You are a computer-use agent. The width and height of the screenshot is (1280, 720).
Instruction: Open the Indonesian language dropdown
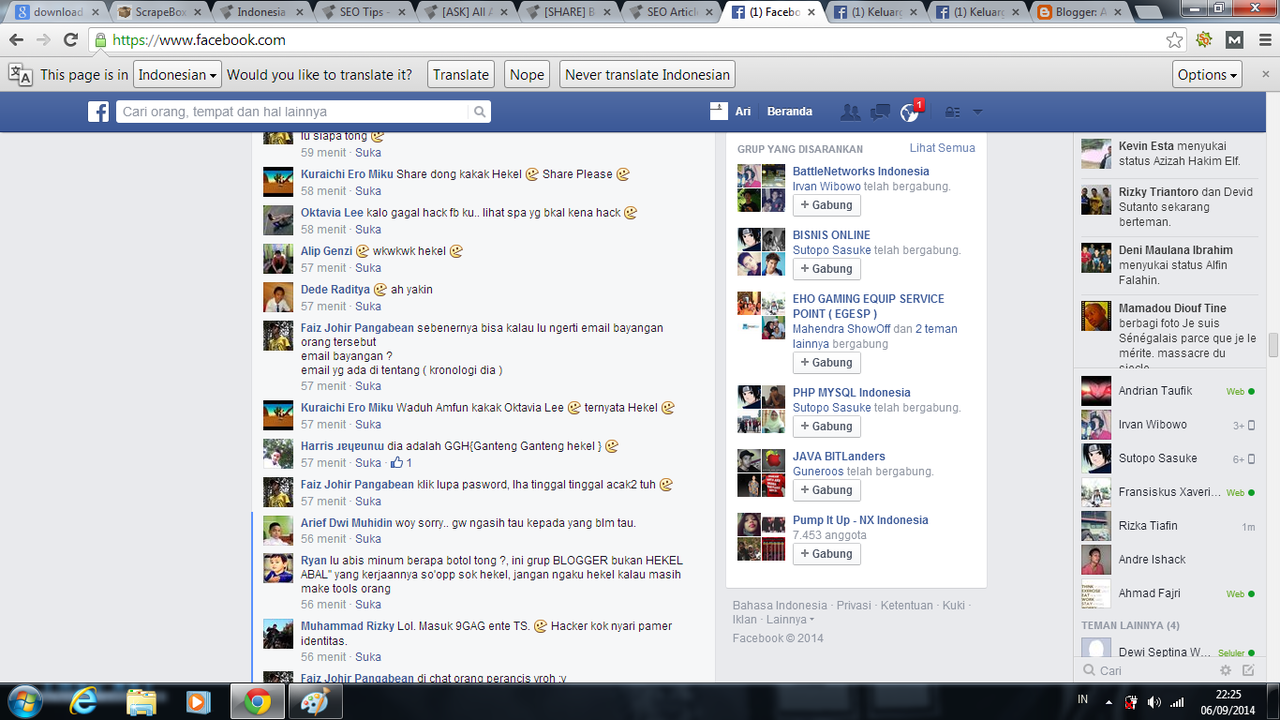pyautogui.click(x=177, y=74)
